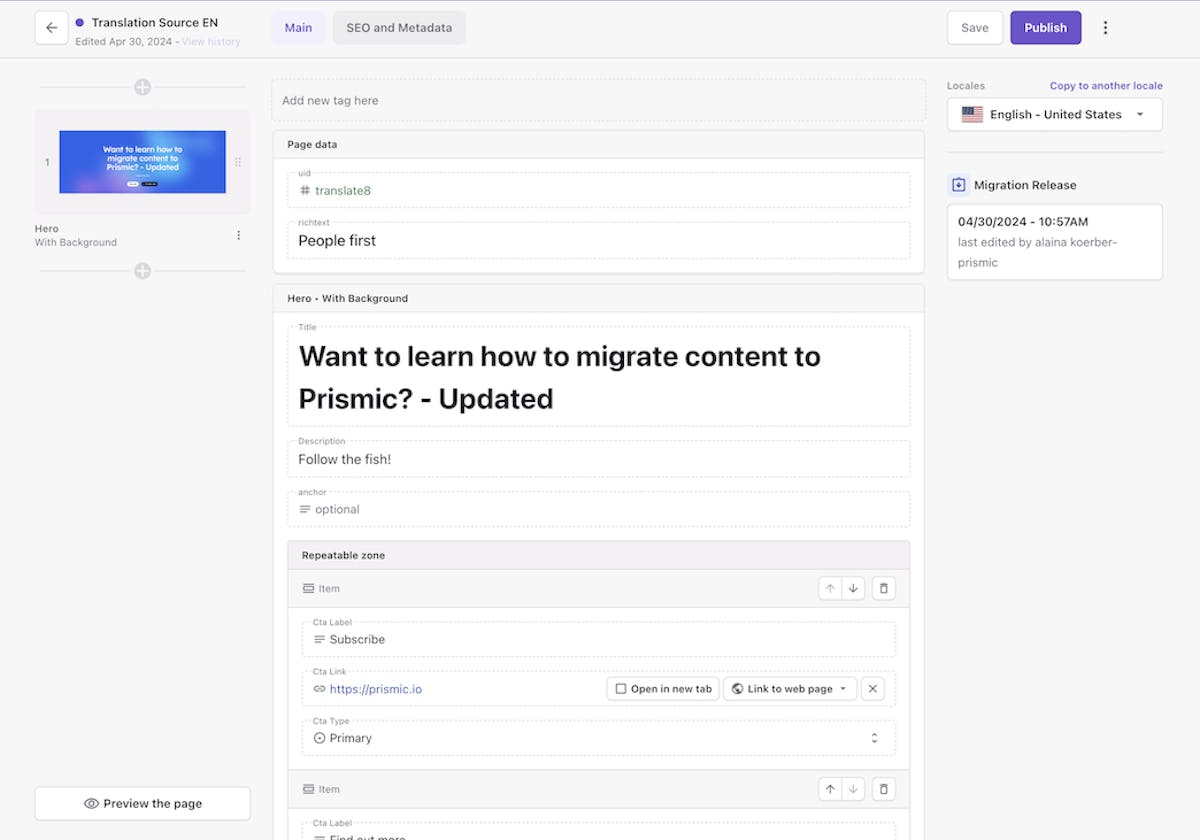Click the plus icon above the Hero slice

142,87
